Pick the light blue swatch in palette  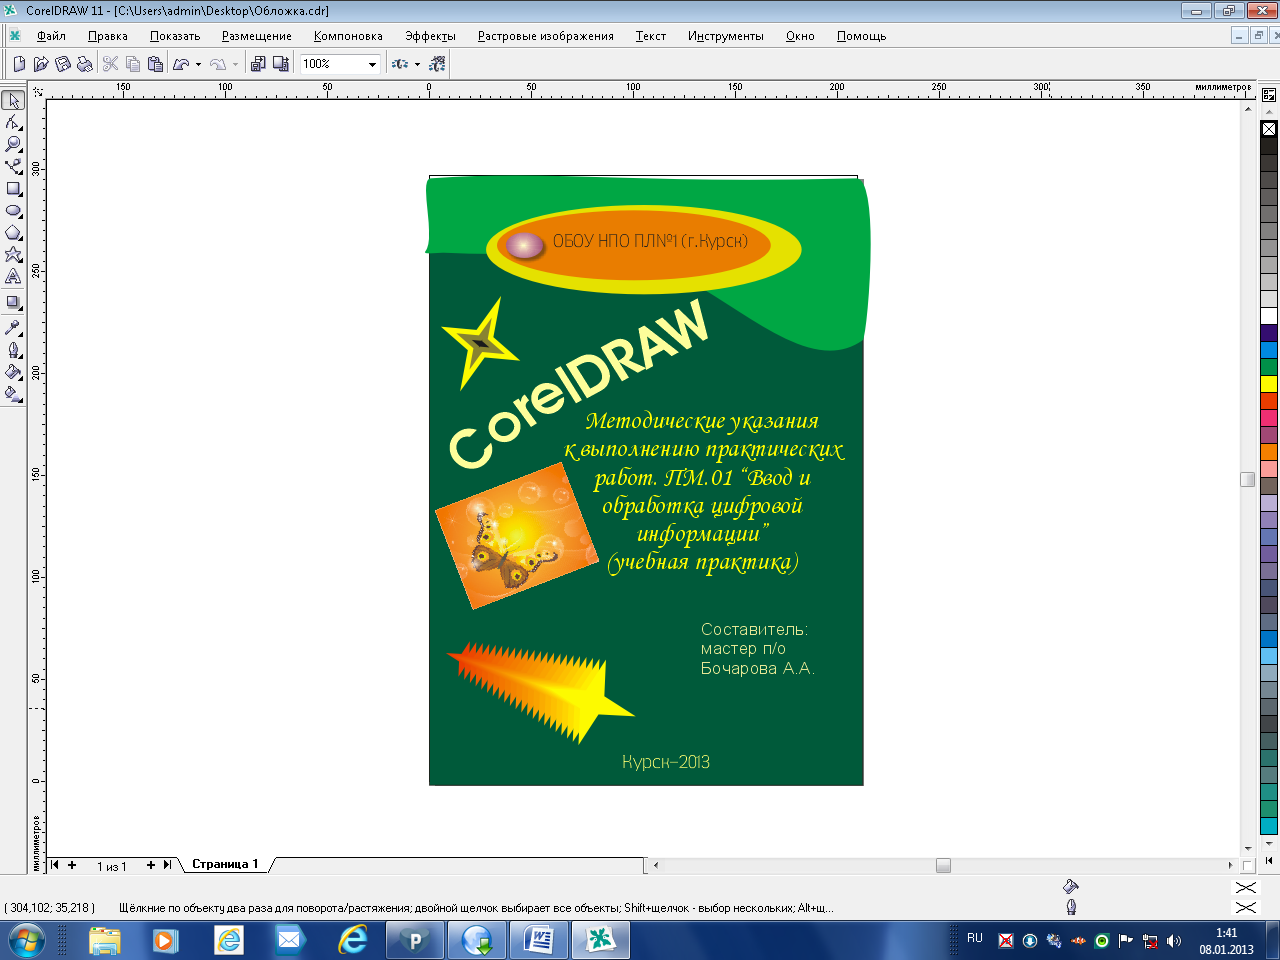pyautogui.click(x=1269, y=656)
